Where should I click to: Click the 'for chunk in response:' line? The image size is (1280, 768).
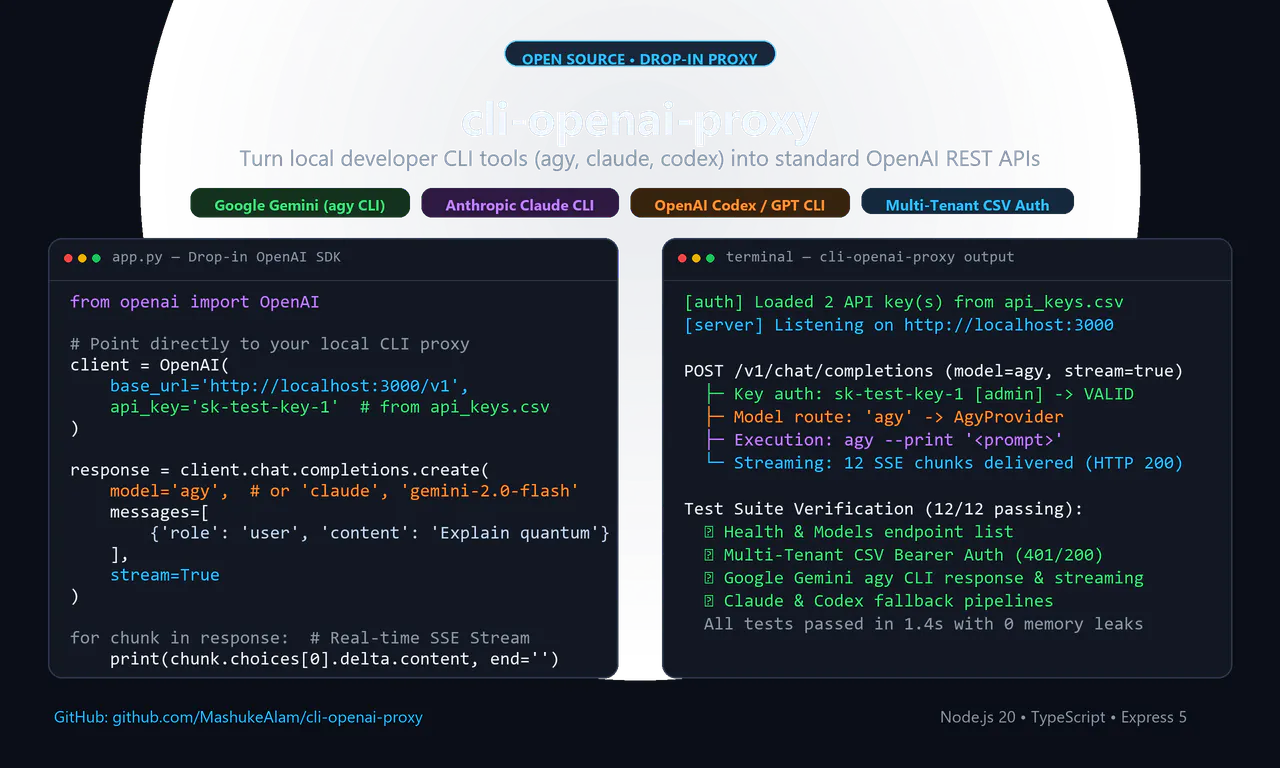pos(300,638)
